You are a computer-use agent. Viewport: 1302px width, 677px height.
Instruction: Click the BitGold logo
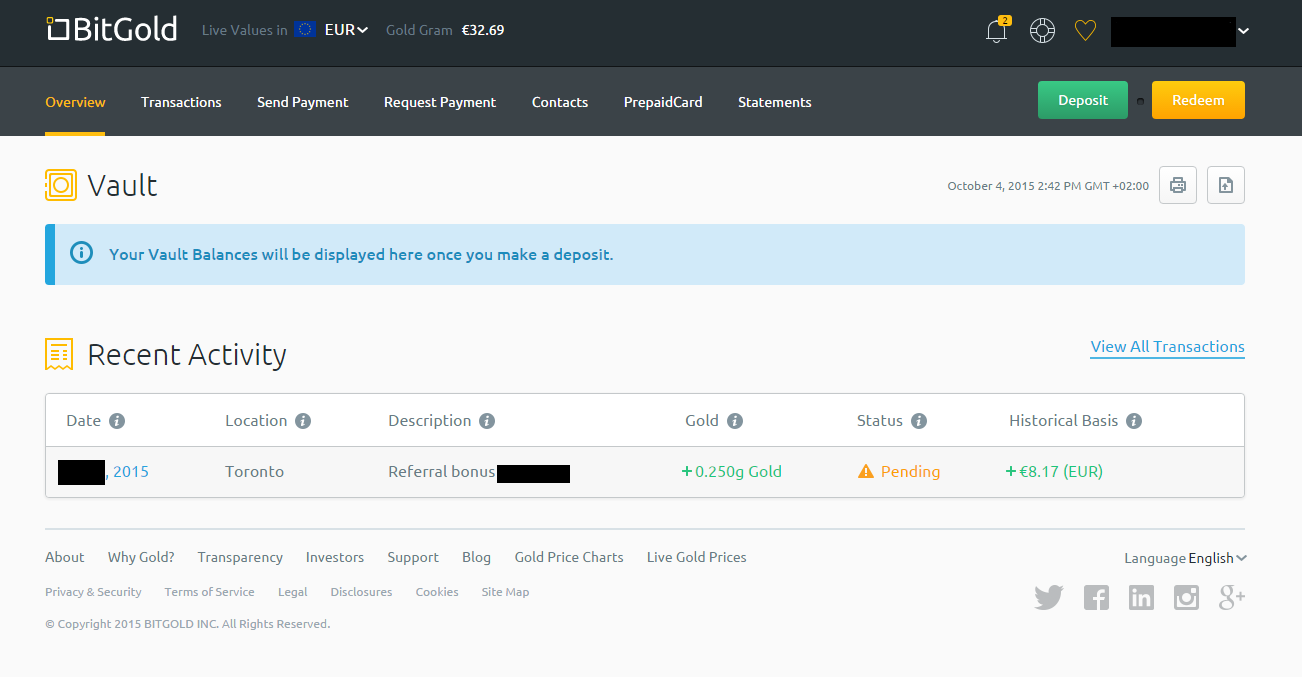tap(112, 29)
